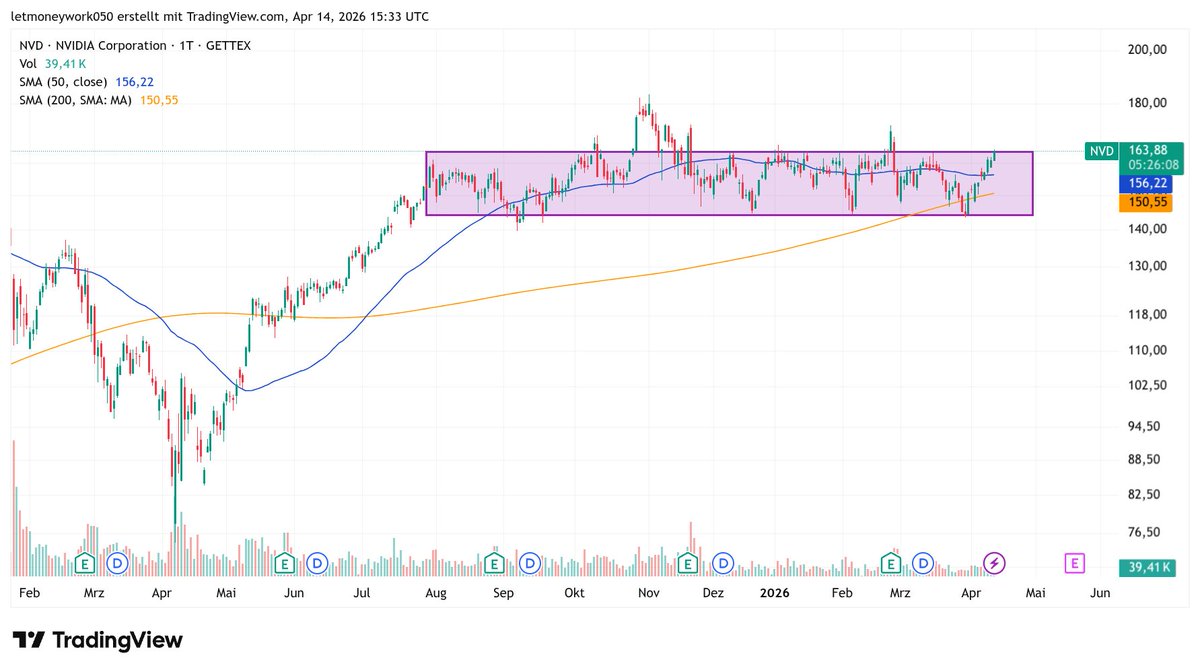This screenshot has width=1200, height=672.
Task: Click the bold 2026 year label
Action: (776, 593)
